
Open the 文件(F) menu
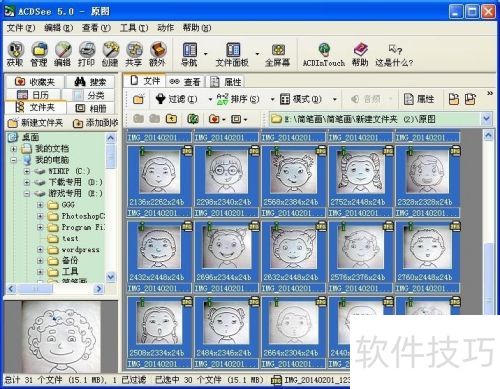click(21, 28)
